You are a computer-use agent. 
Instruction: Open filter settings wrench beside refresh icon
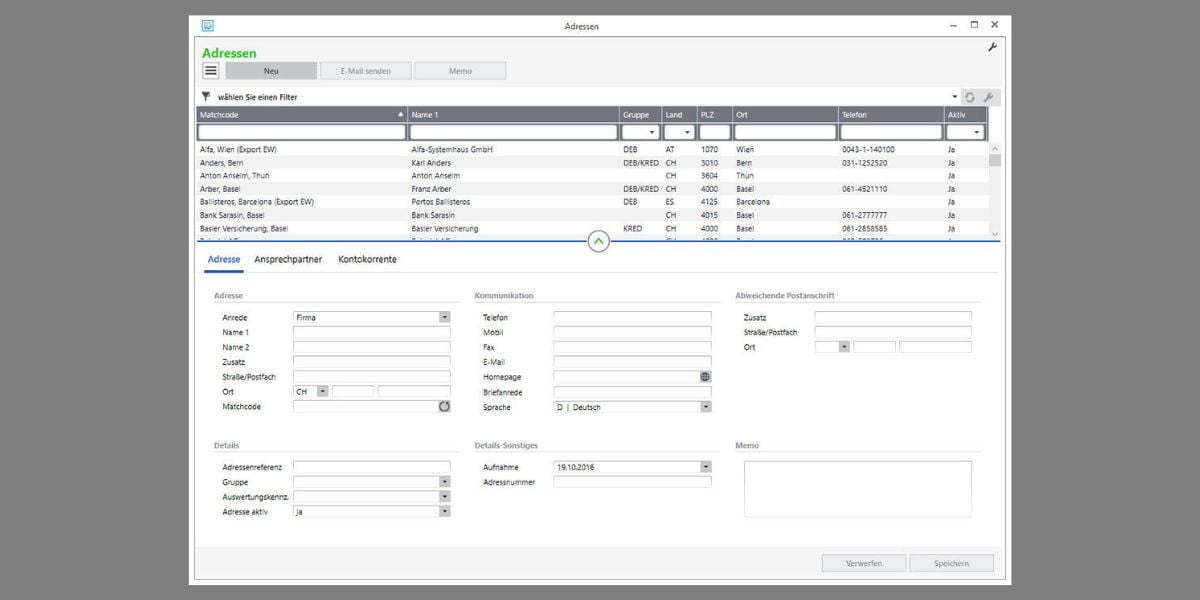click(988, 97)
